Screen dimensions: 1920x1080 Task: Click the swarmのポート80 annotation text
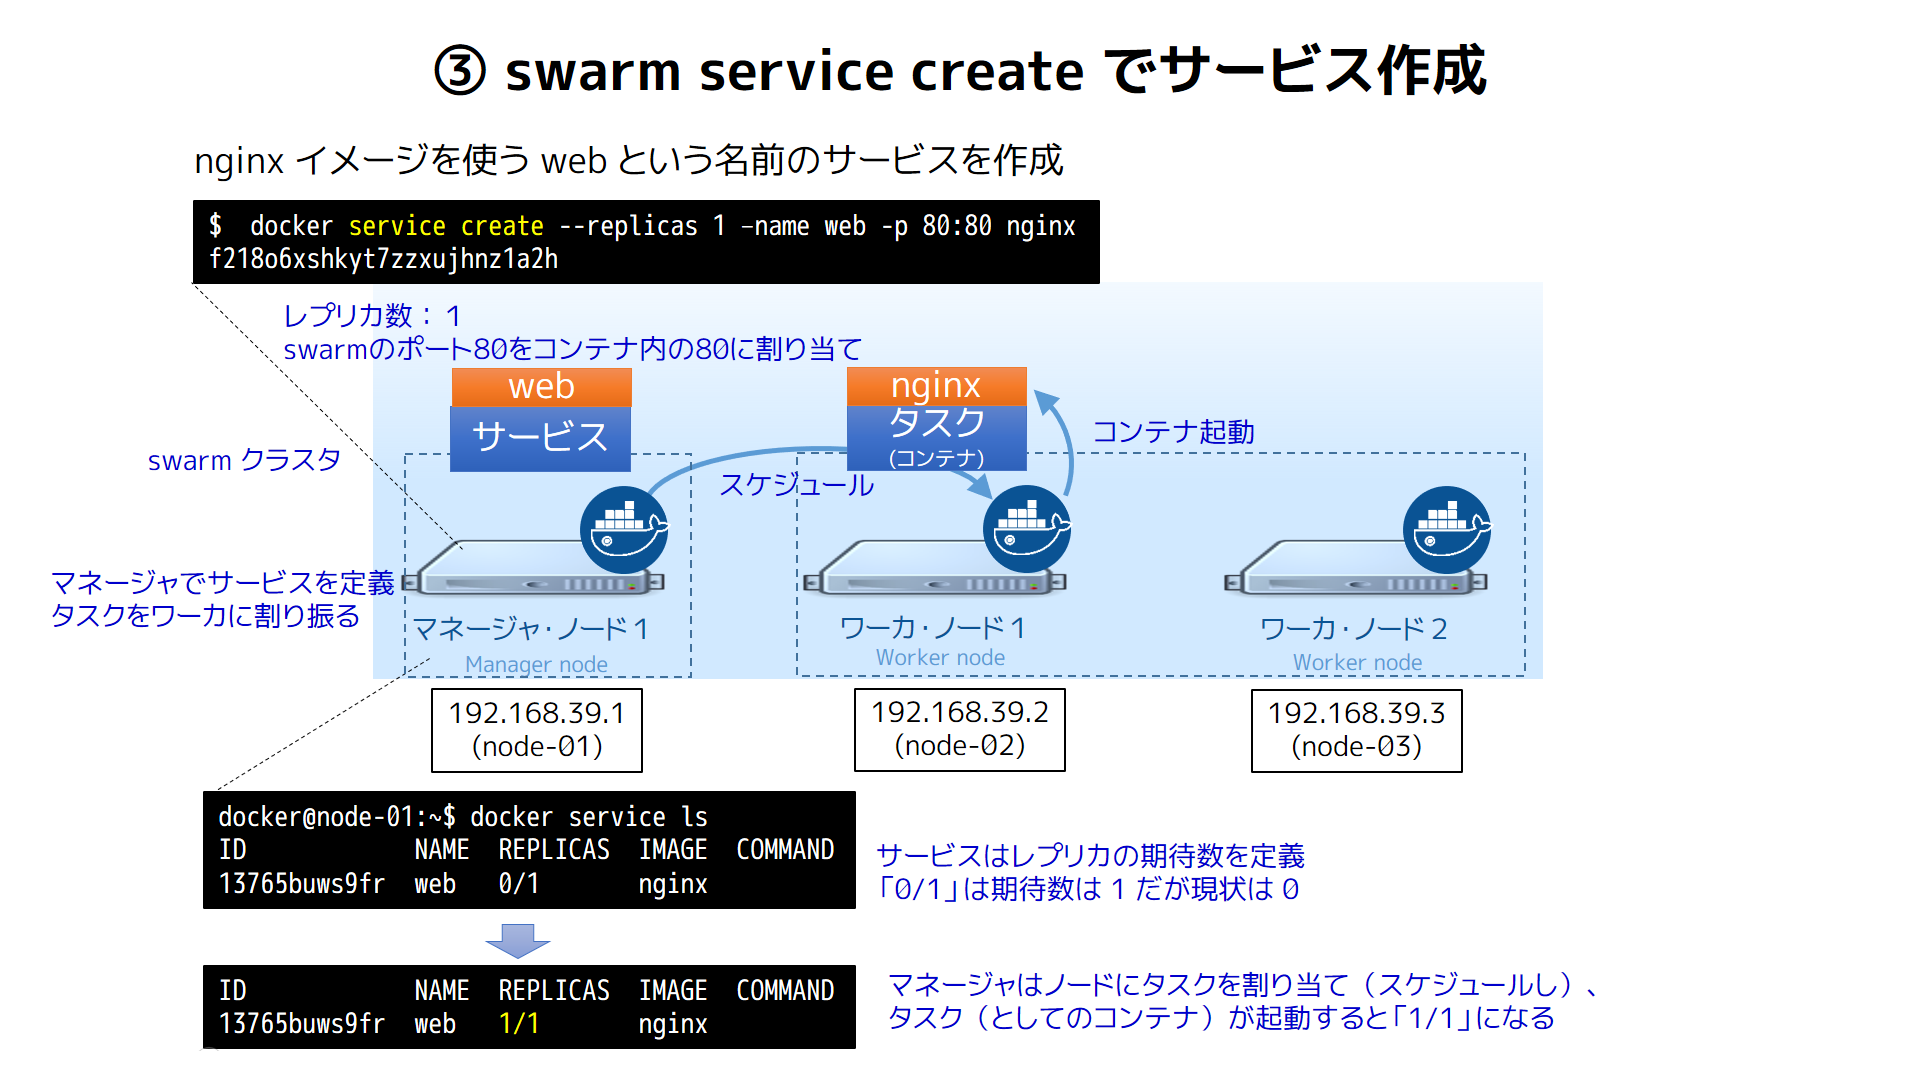point(572,349)
